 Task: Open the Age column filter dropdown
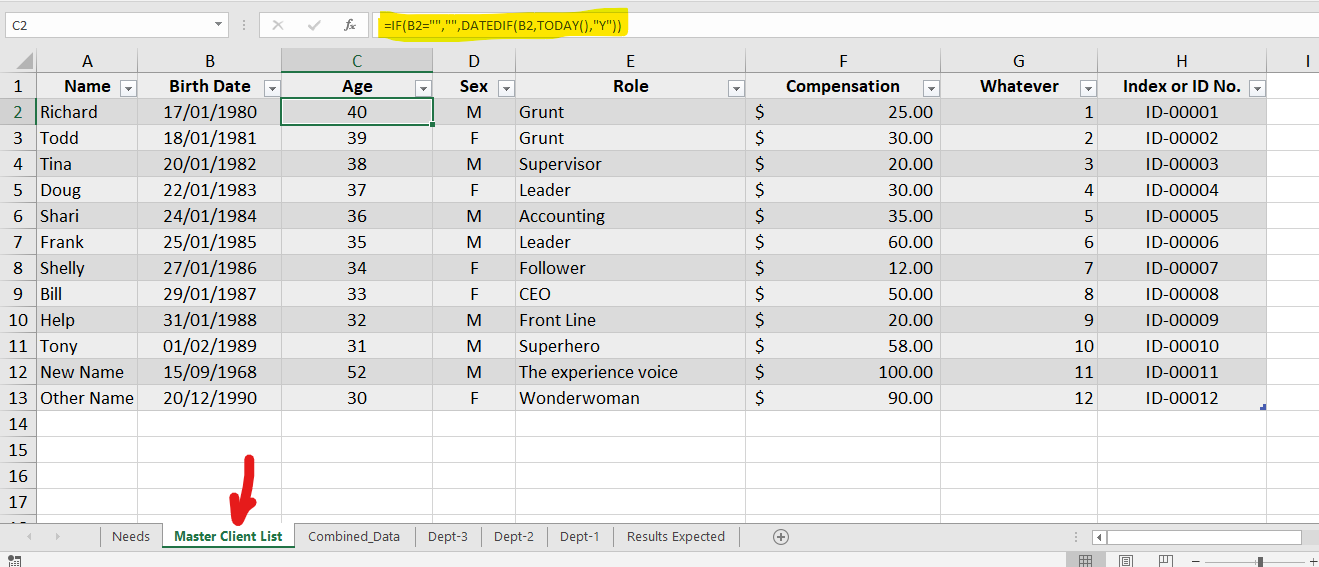click(423, 88)
